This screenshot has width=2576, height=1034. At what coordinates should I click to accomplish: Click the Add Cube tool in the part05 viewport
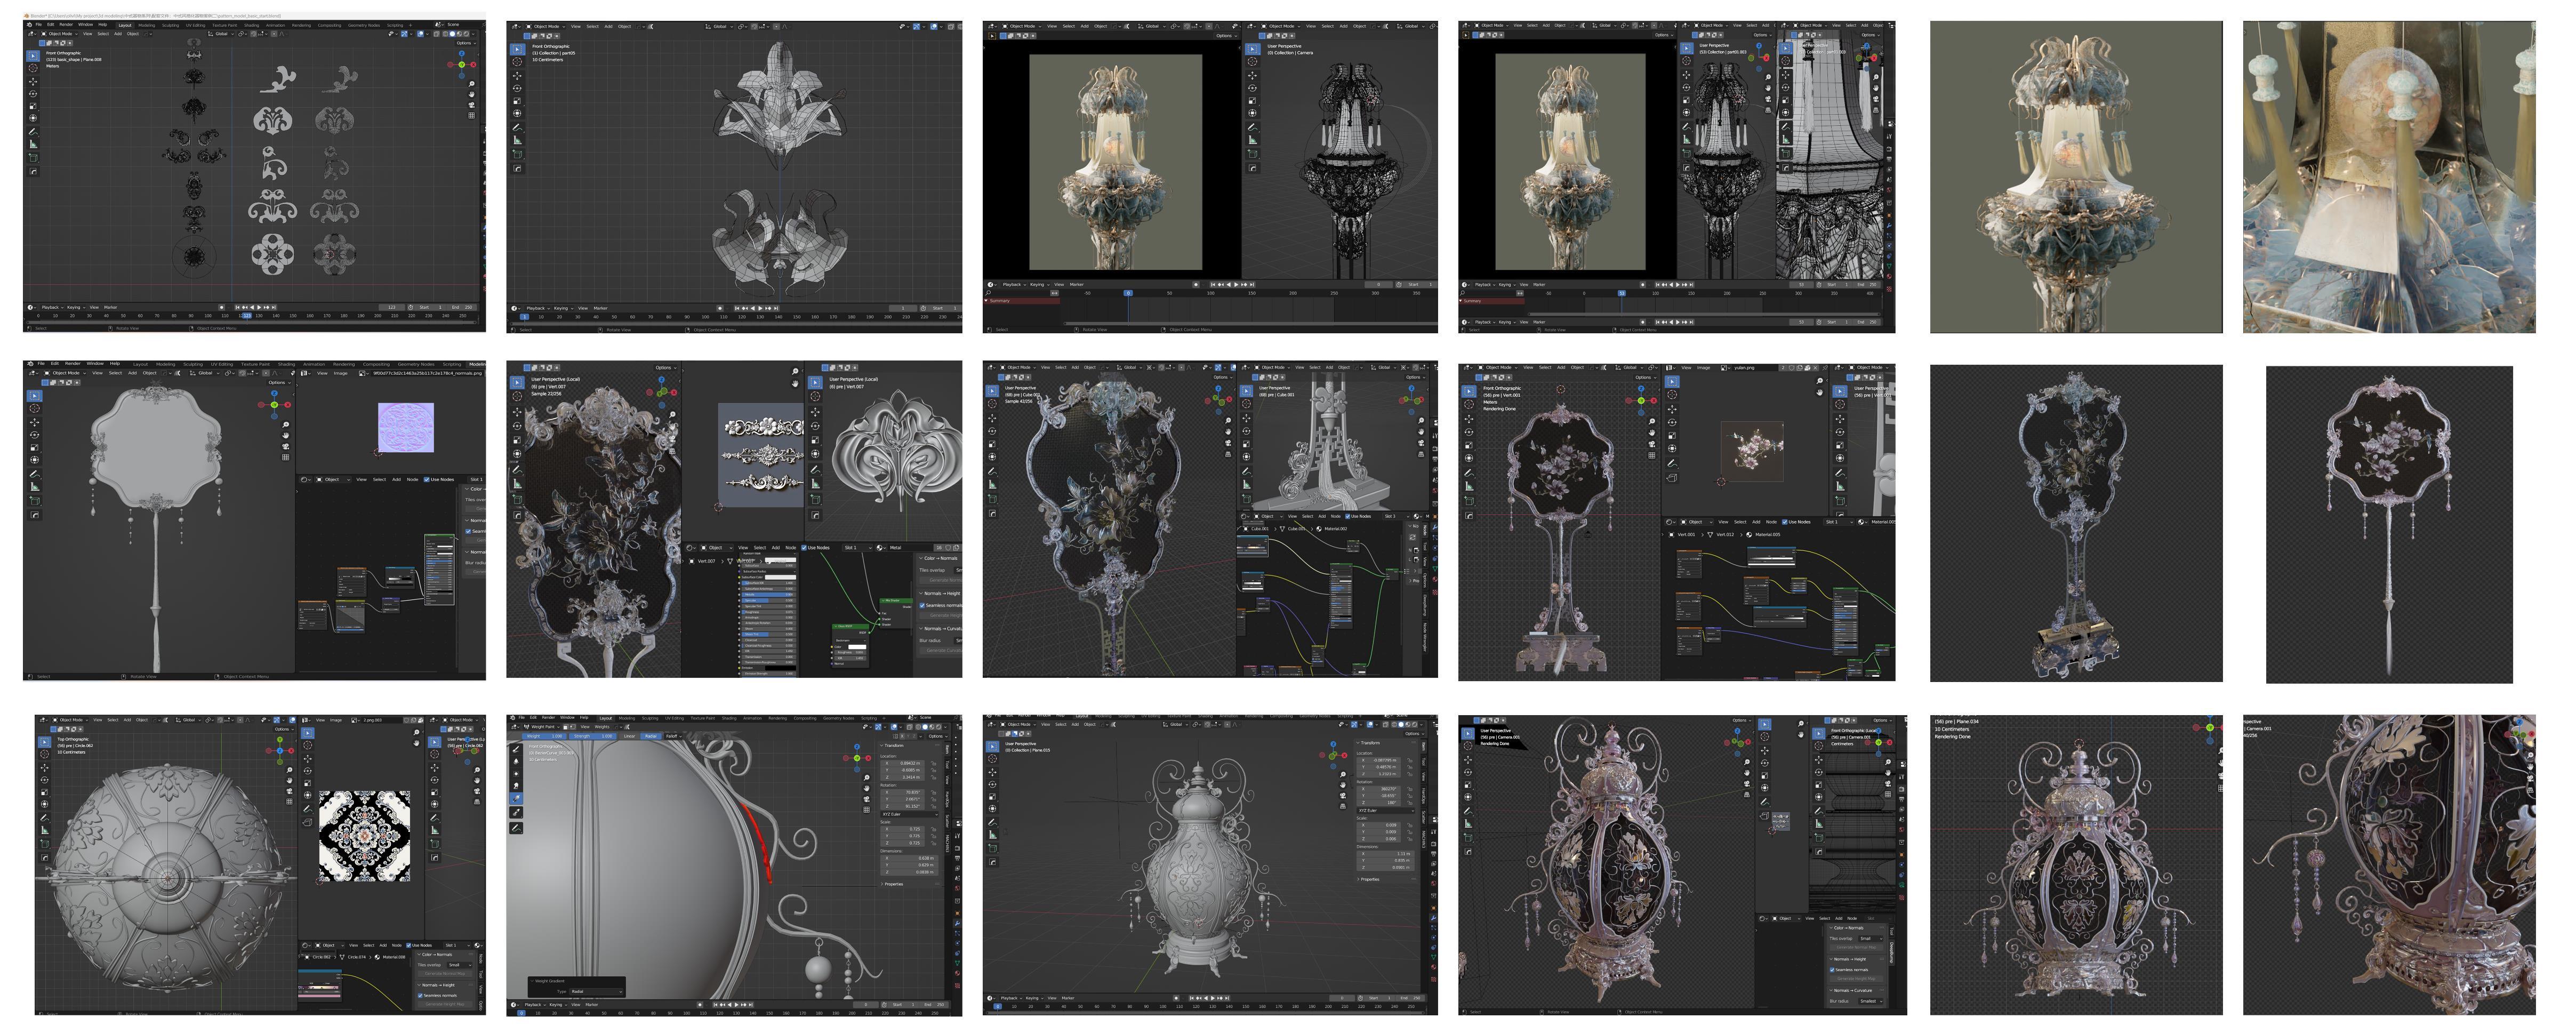coord(518,154)
